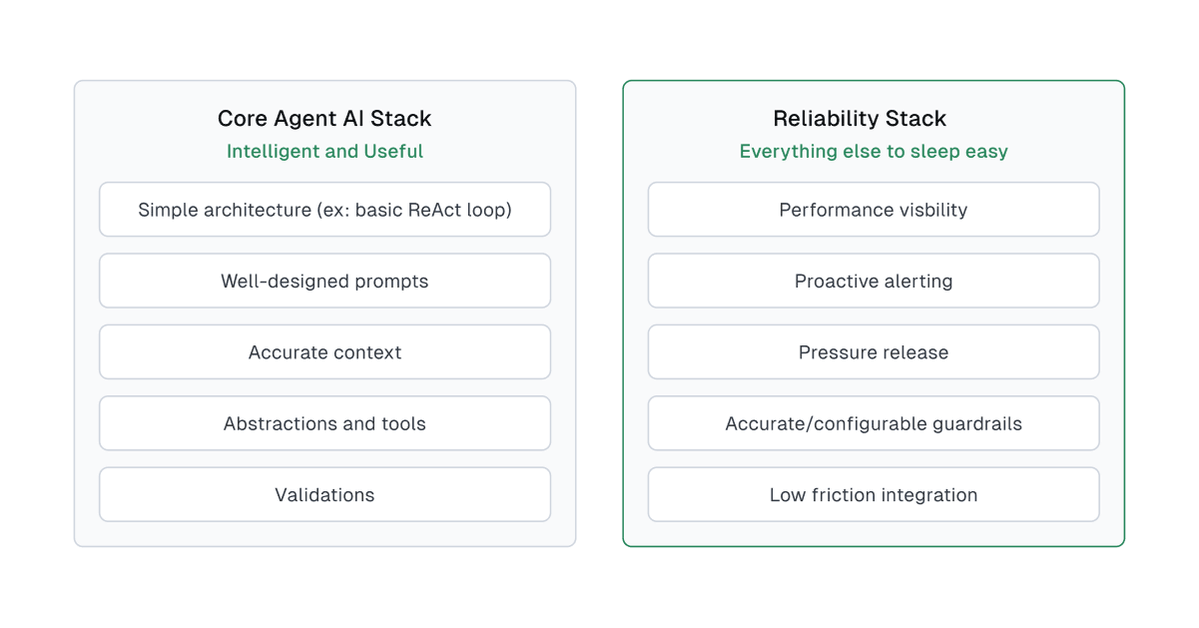1199x628 pixels.
Task: Click empty space below the Validations box
Action: pos(324,534)
